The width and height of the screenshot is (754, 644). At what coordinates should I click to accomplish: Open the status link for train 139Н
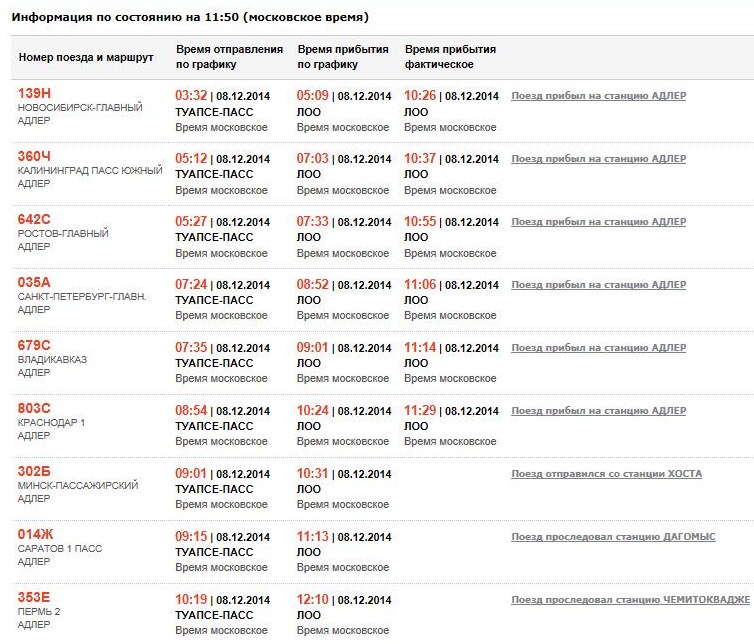(598, 96)
